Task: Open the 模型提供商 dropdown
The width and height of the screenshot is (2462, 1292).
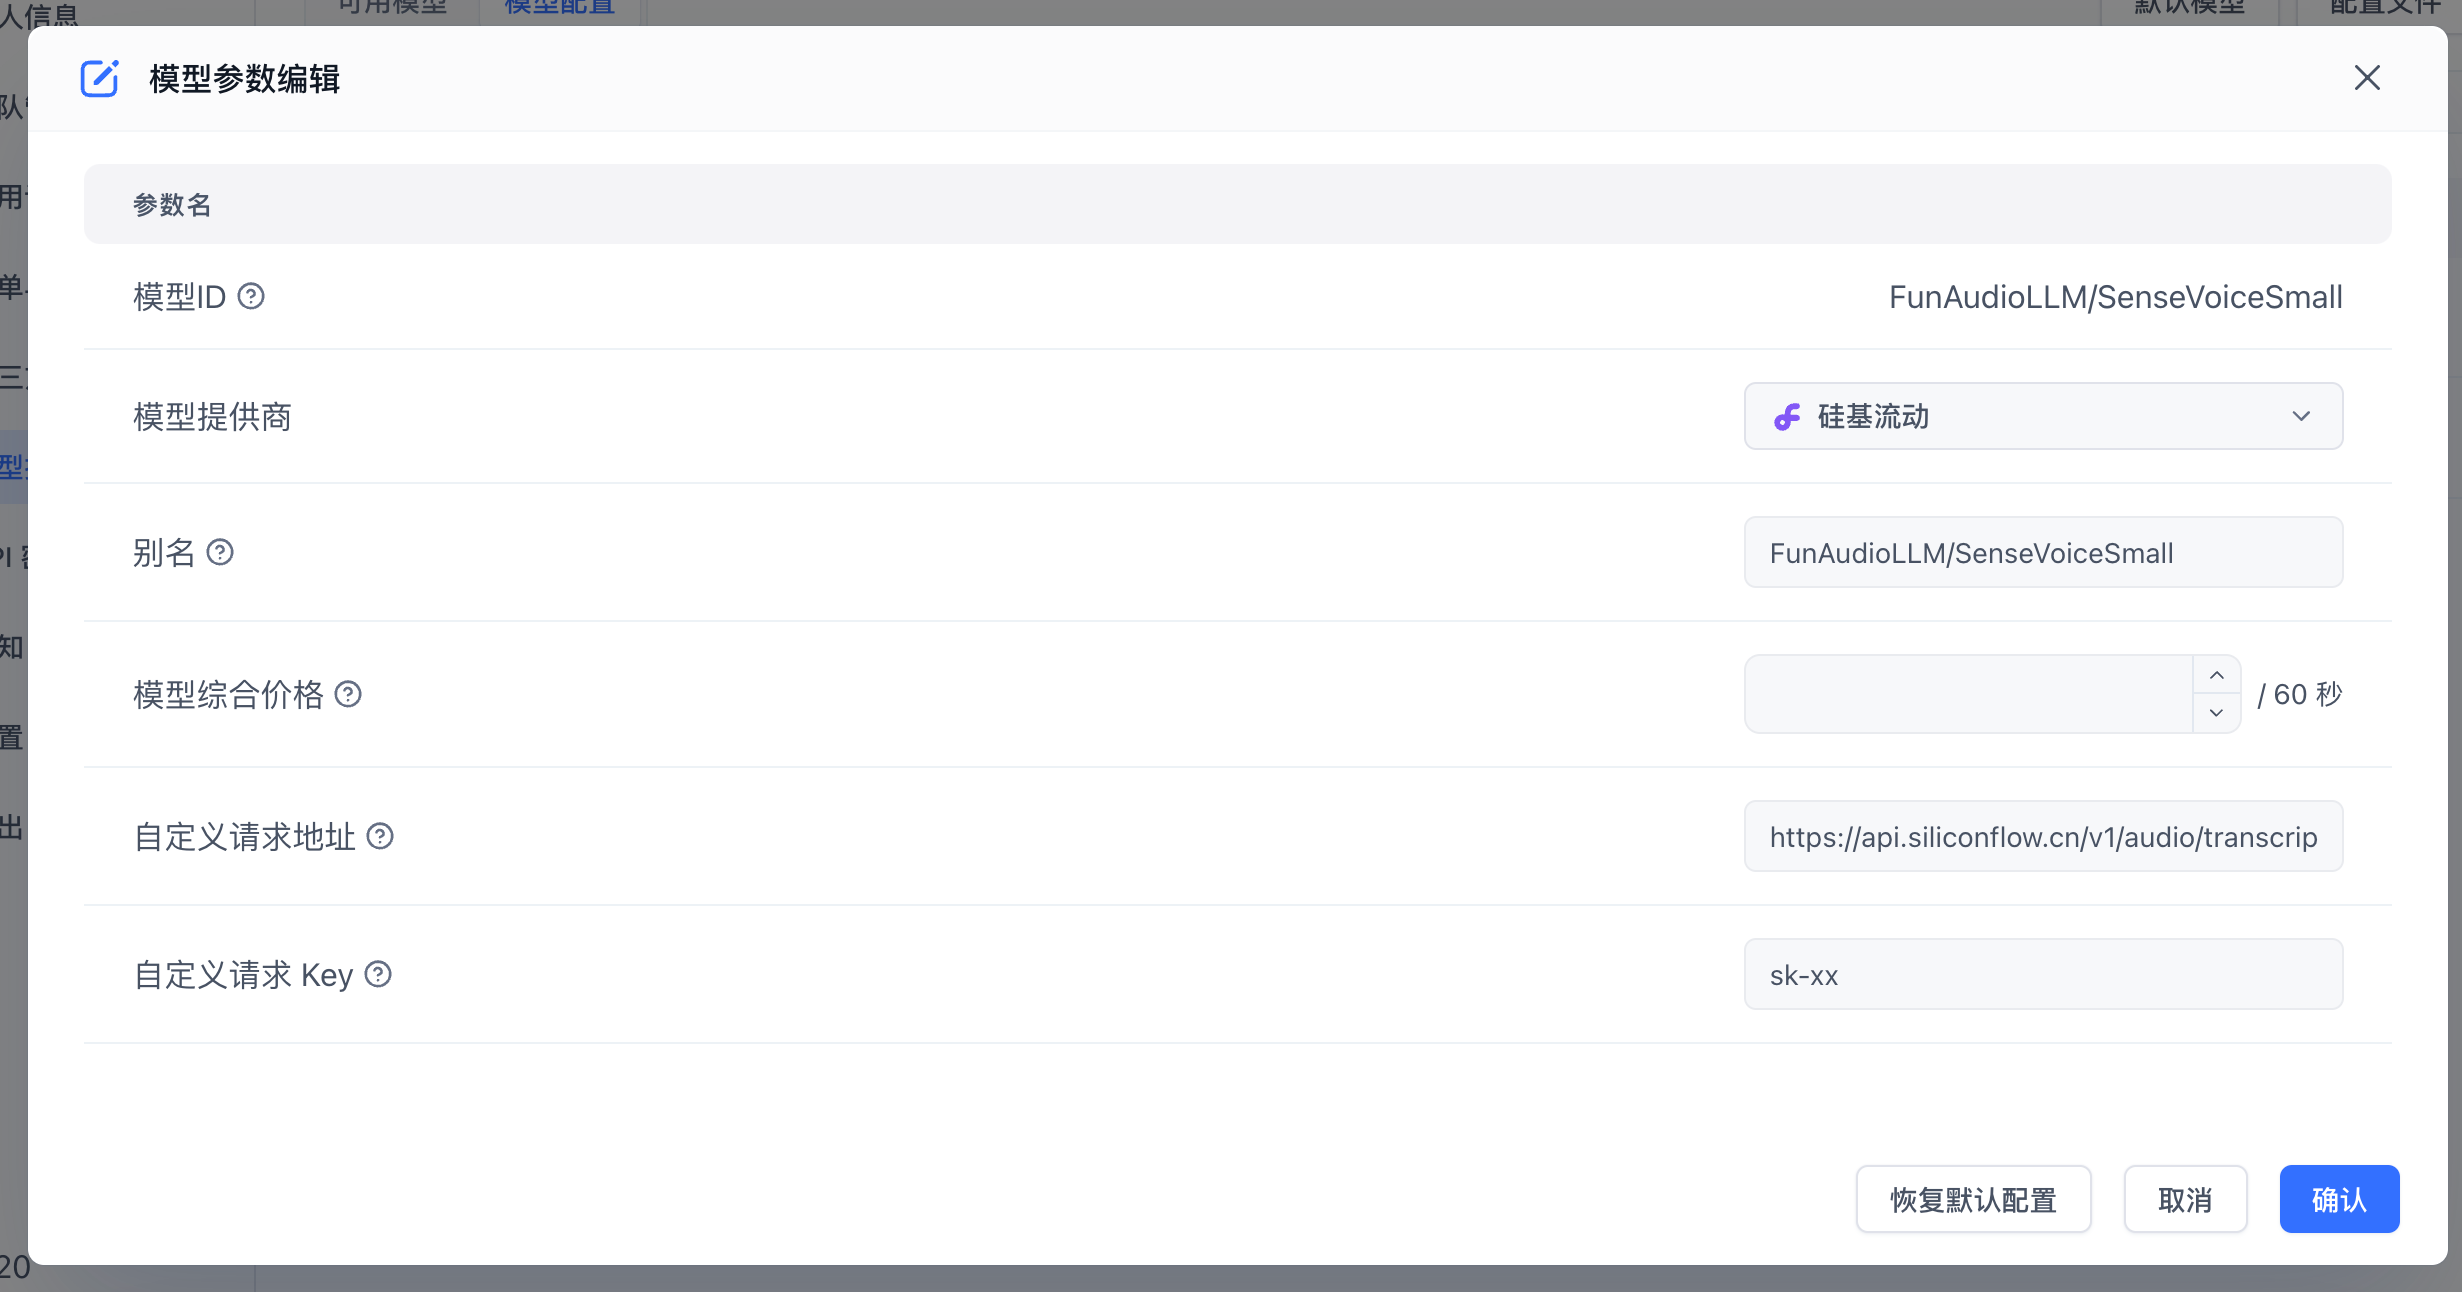Action: coord(2042,416)
